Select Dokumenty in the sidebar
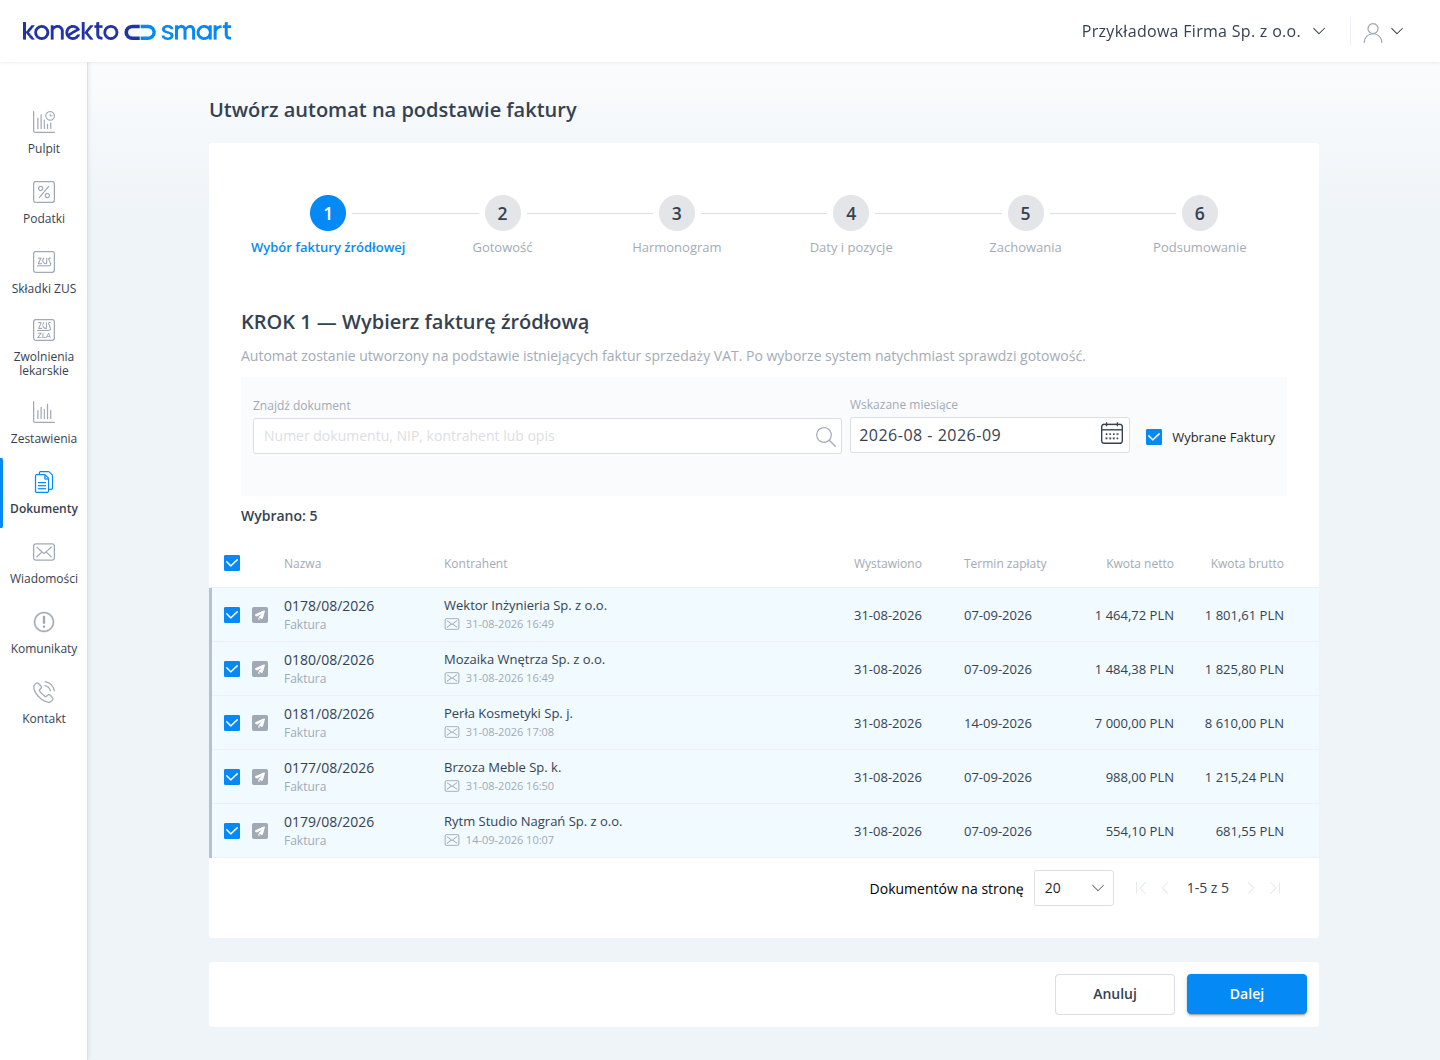 tap(44, 493)
